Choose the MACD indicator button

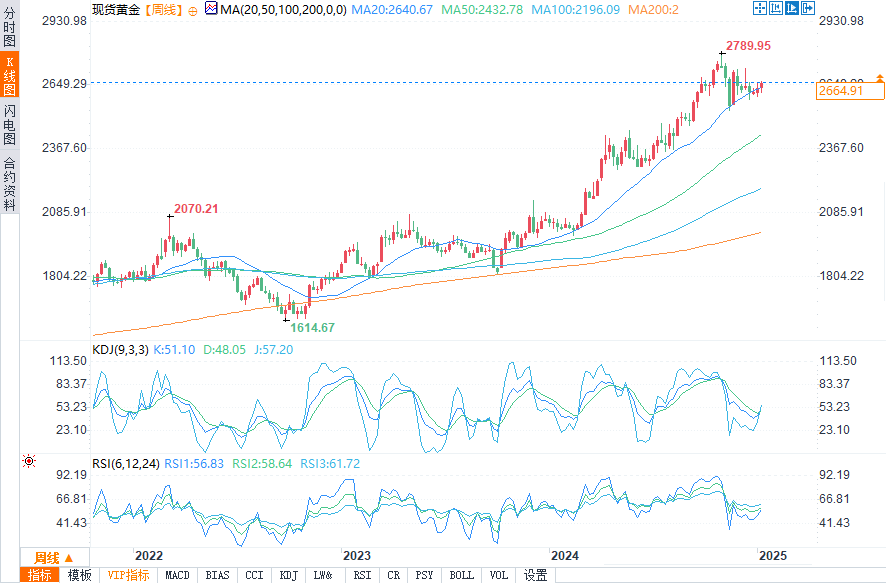pos(177,575)
